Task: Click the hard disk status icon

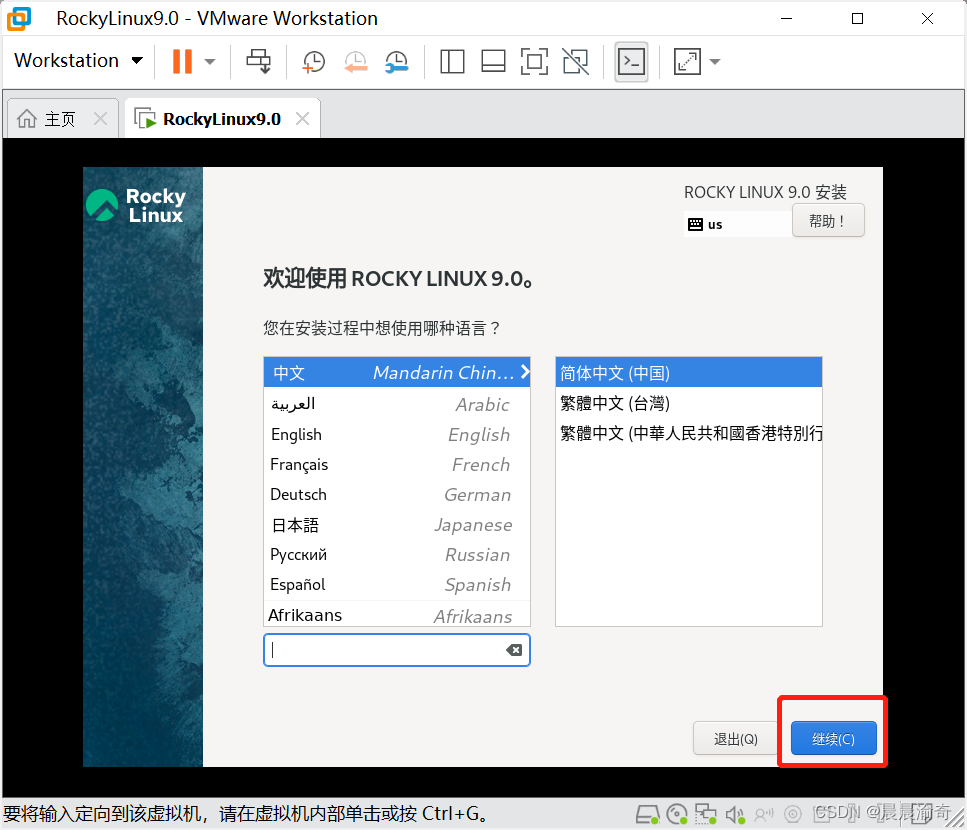Action: click(648, 815)
